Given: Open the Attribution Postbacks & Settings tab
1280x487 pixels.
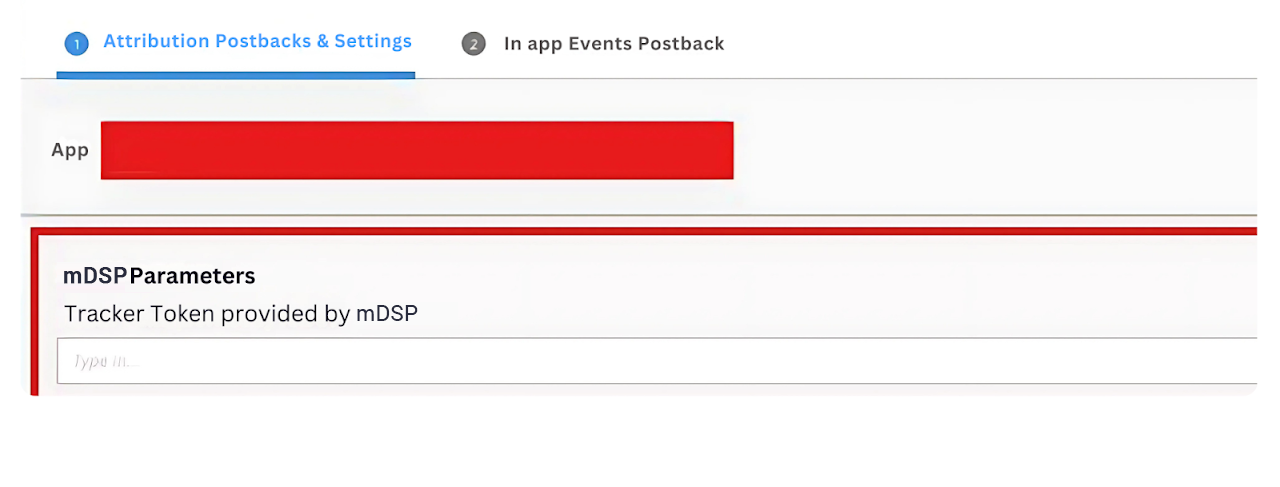Looking at the screenshot, I should click(x=257, y=42).
